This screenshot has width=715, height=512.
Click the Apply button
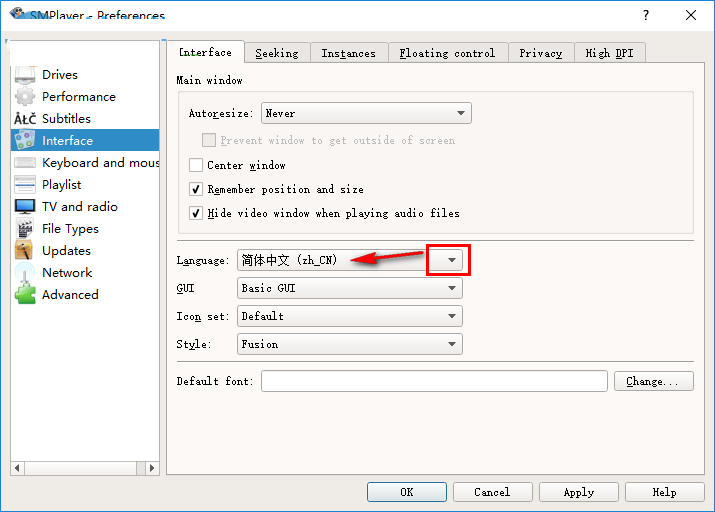[579, 492]
